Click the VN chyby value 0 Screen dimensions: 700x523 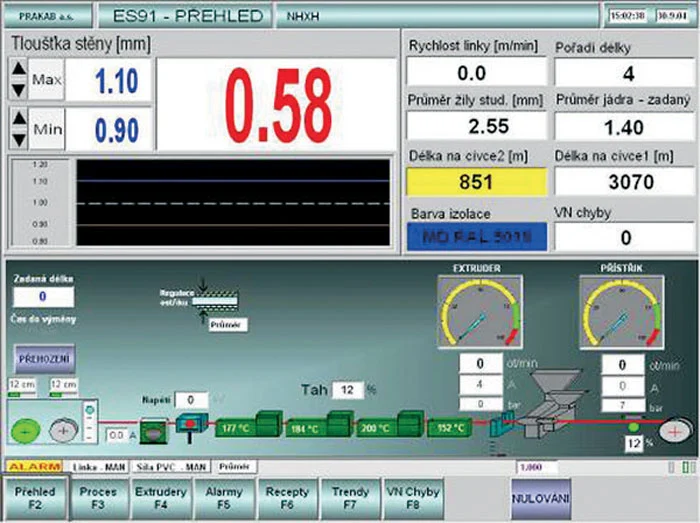click(x=624, y=237)
